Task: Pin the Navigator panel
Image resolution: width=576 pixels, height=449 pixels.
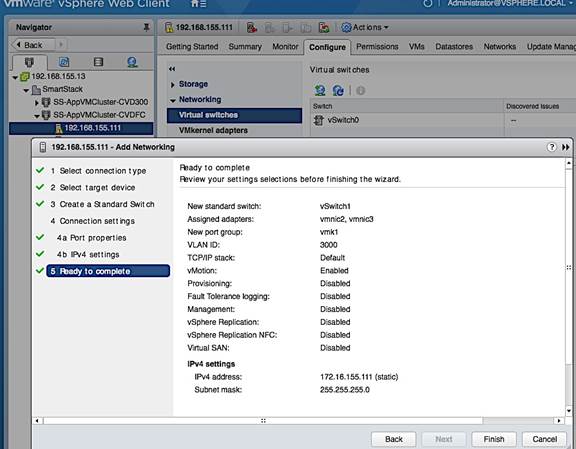Action: click(146, 27)
